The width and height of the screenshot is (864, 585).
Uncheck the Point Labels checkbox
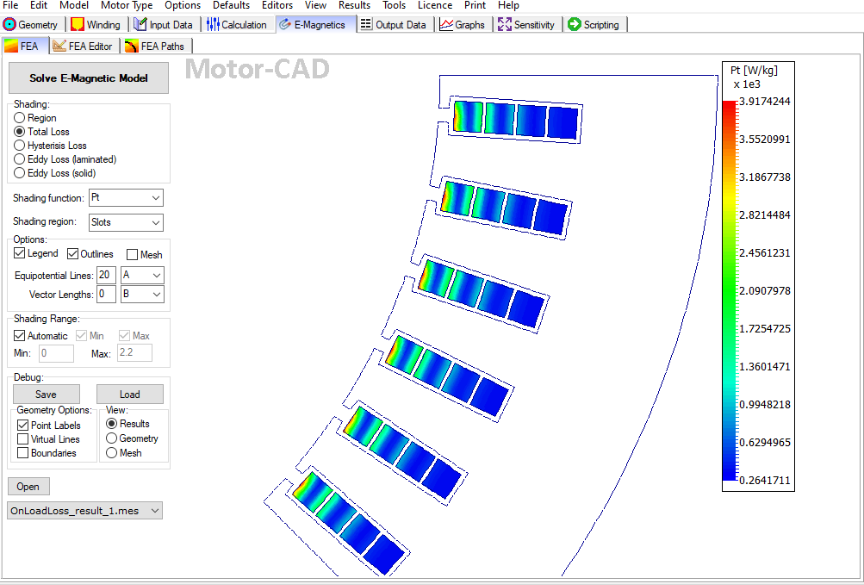pos(23,425)
